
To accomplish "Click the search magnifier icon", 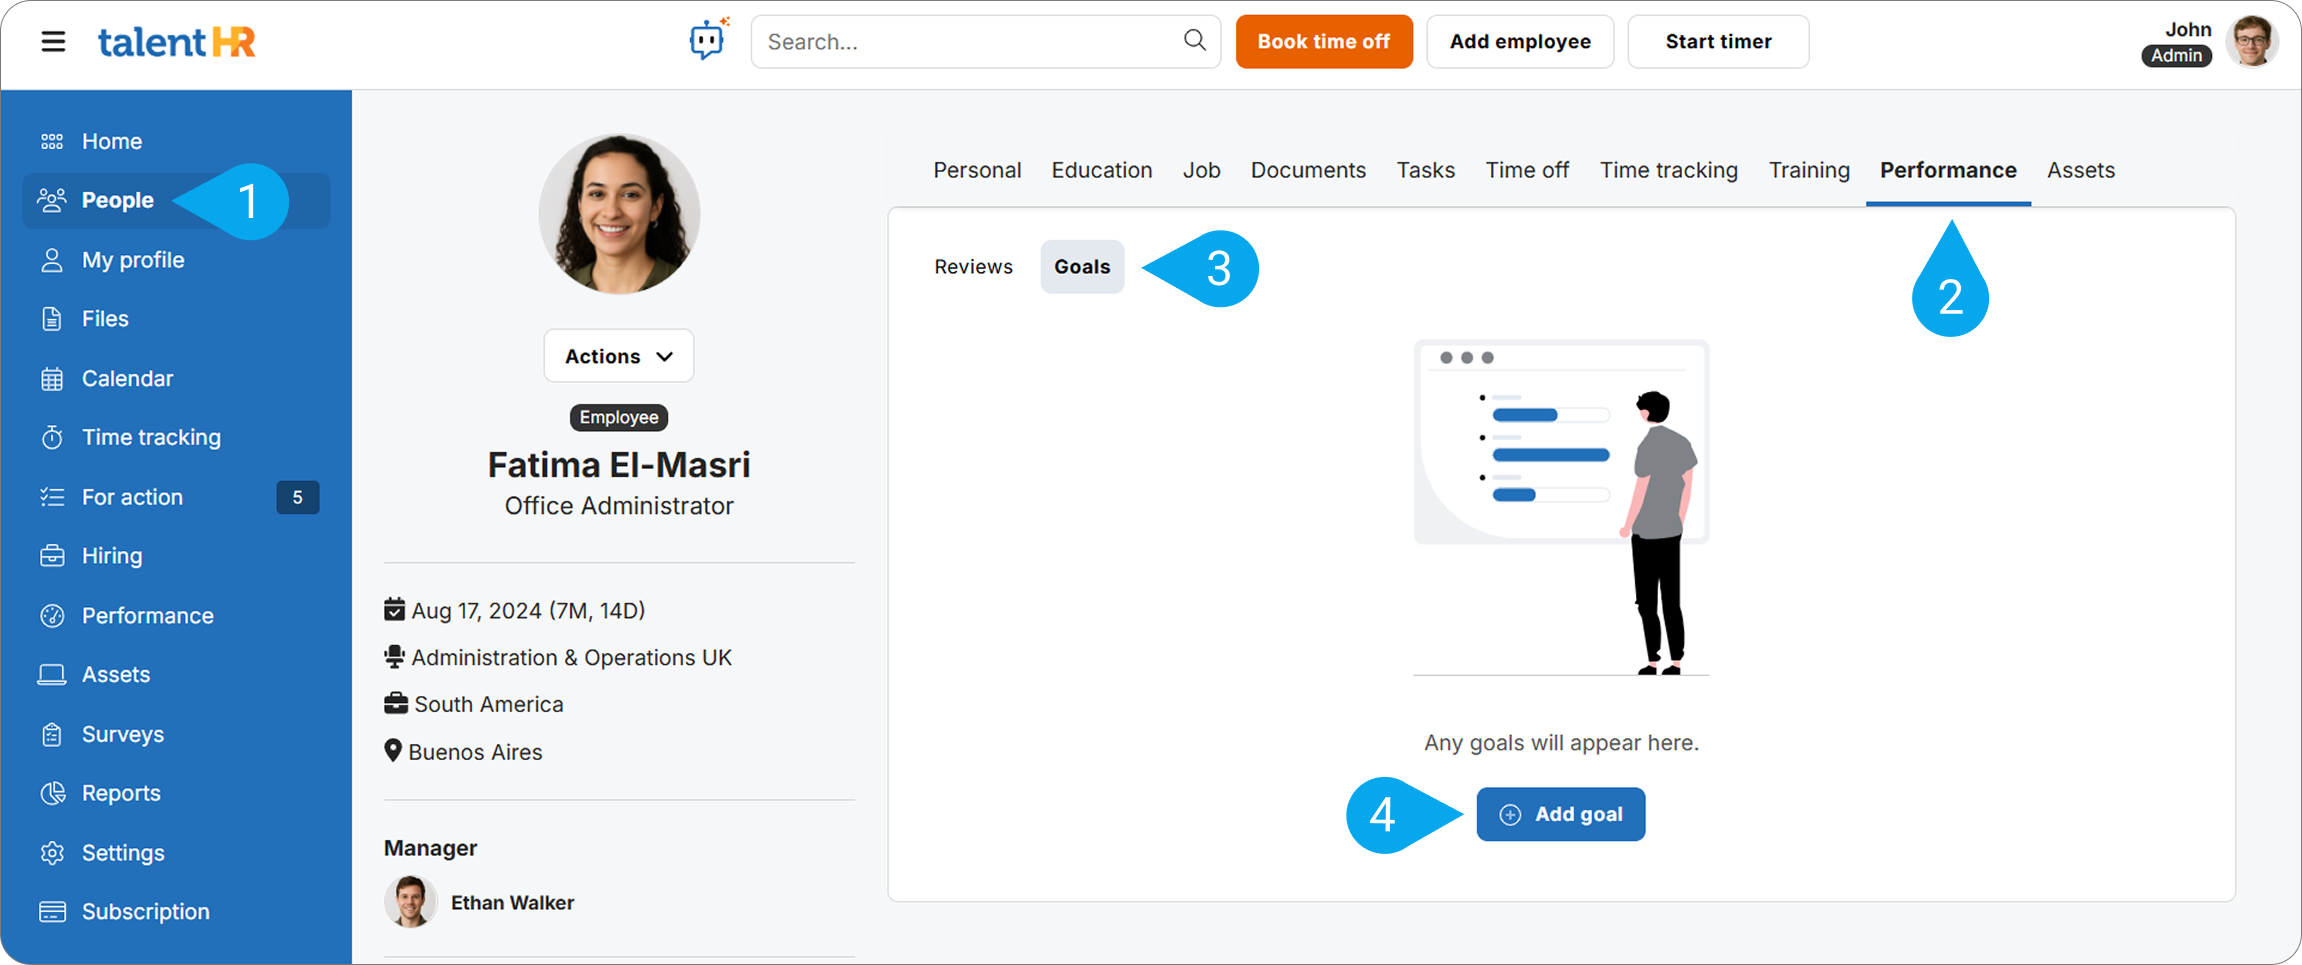I will coord(1194,40).
